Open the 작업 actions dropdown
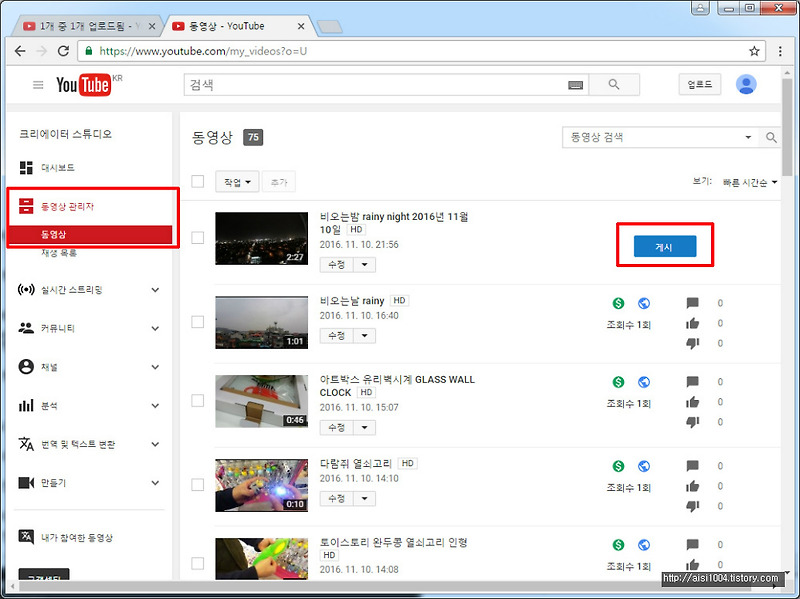The width and height of the screenshot is (800, 599). [x=237, y=182]
